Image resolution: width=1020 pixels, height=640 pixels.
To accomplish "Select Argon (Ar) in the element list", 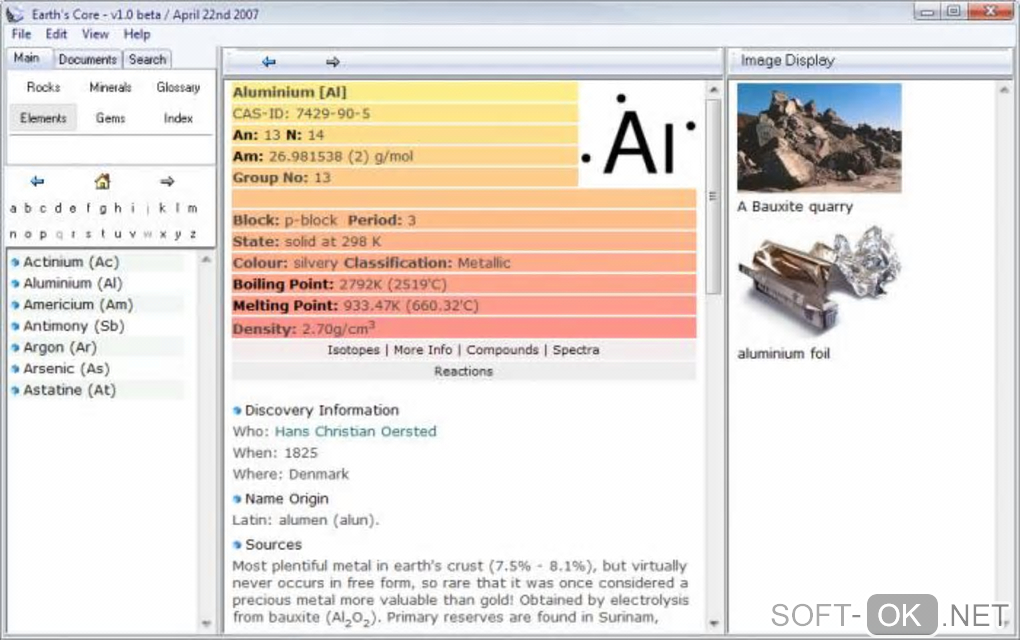I will [60, 348].
